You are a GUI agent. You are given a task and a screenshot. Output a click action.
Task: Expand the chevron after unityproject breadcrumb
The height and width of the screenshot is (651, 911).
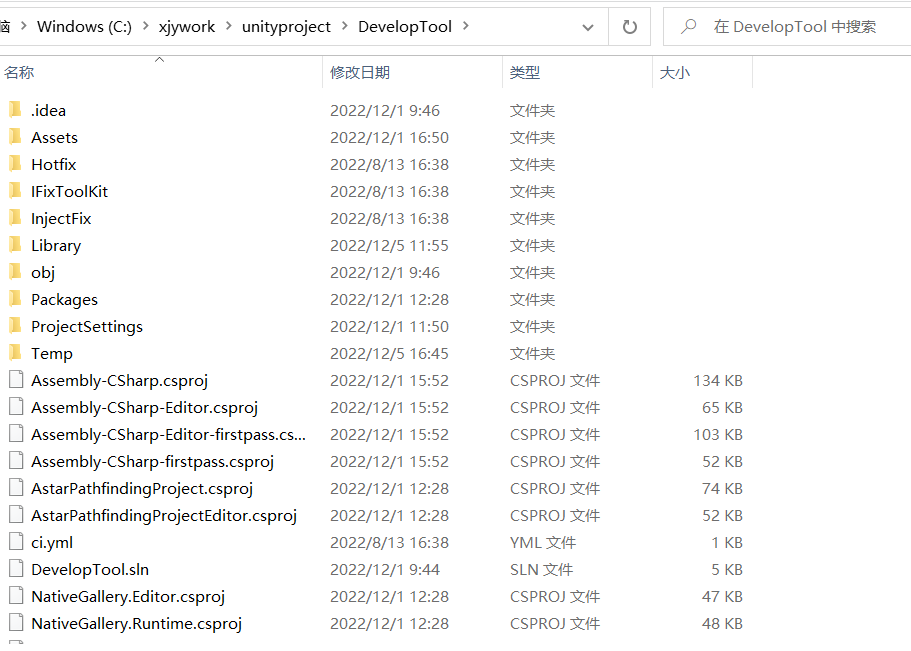[344, 27]
